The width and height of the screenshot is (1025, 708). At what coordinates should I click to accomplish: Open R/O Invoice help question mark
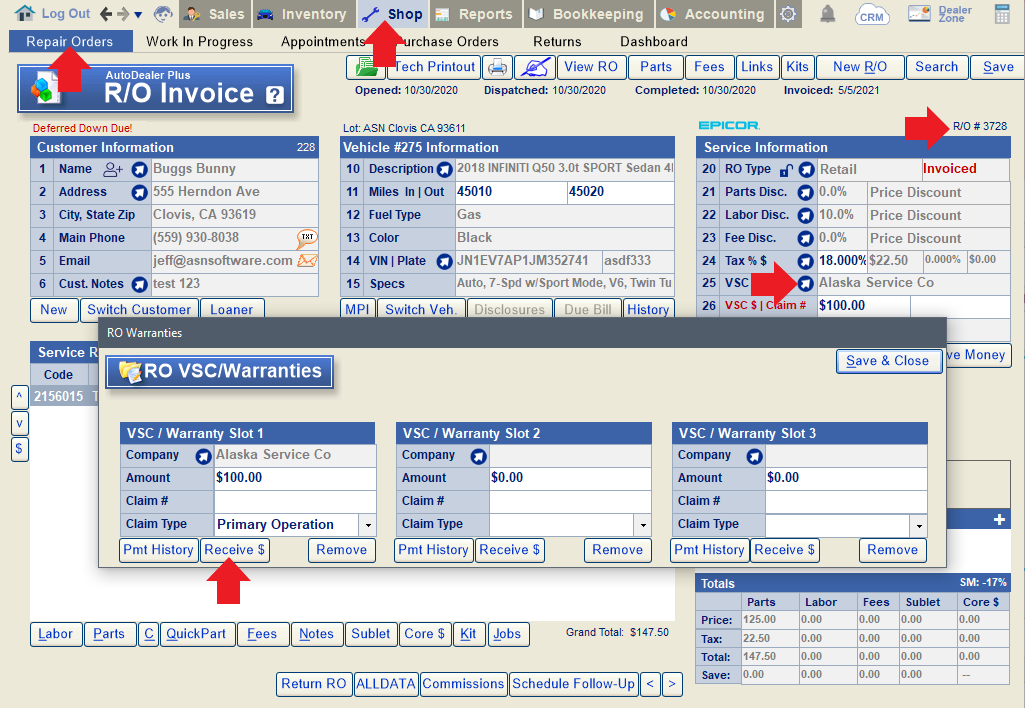point(275,95)
